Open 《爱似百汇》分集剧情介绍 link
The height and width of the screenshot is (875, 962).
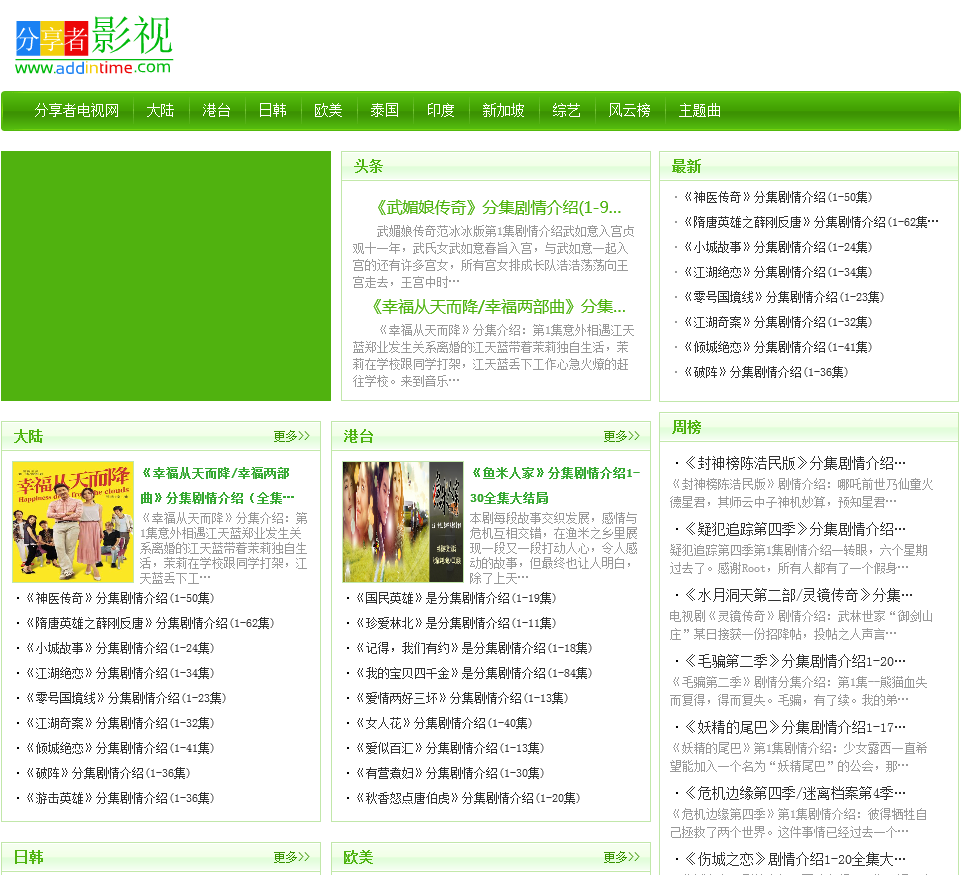(450, 748)
